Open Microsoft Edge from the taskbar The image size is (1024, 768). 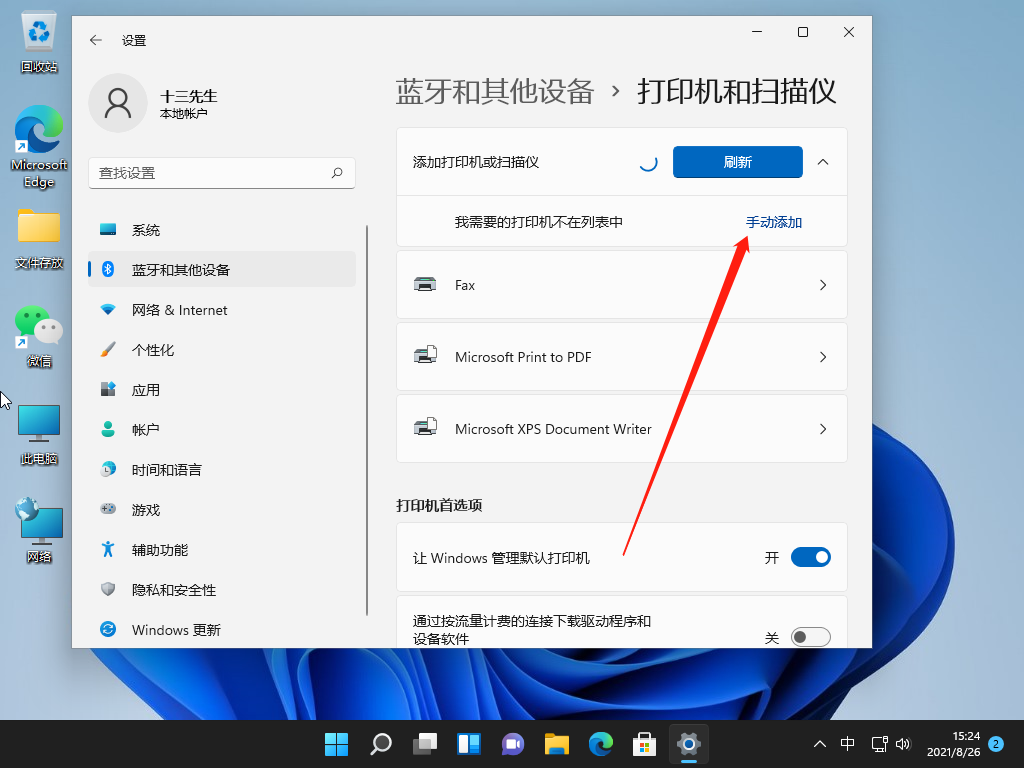point(600,744)
